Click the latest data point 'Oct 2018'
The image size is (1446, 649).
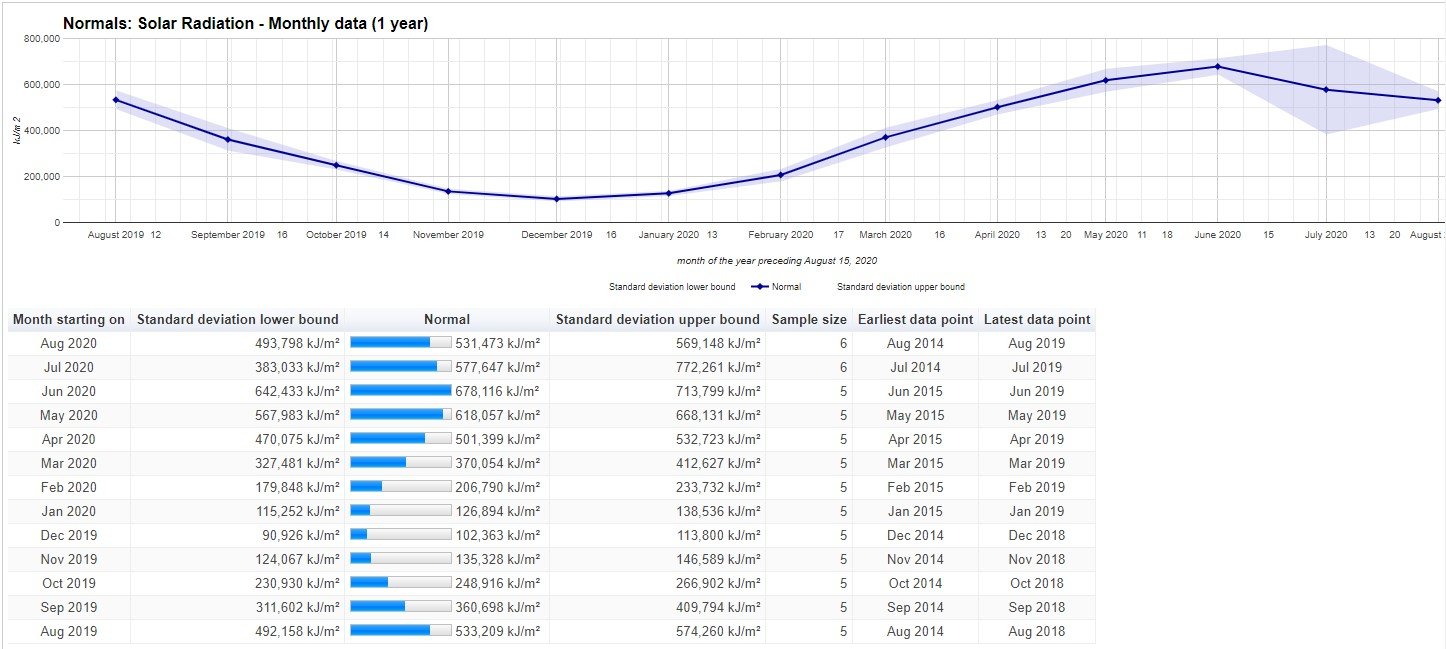[1037, 583]
